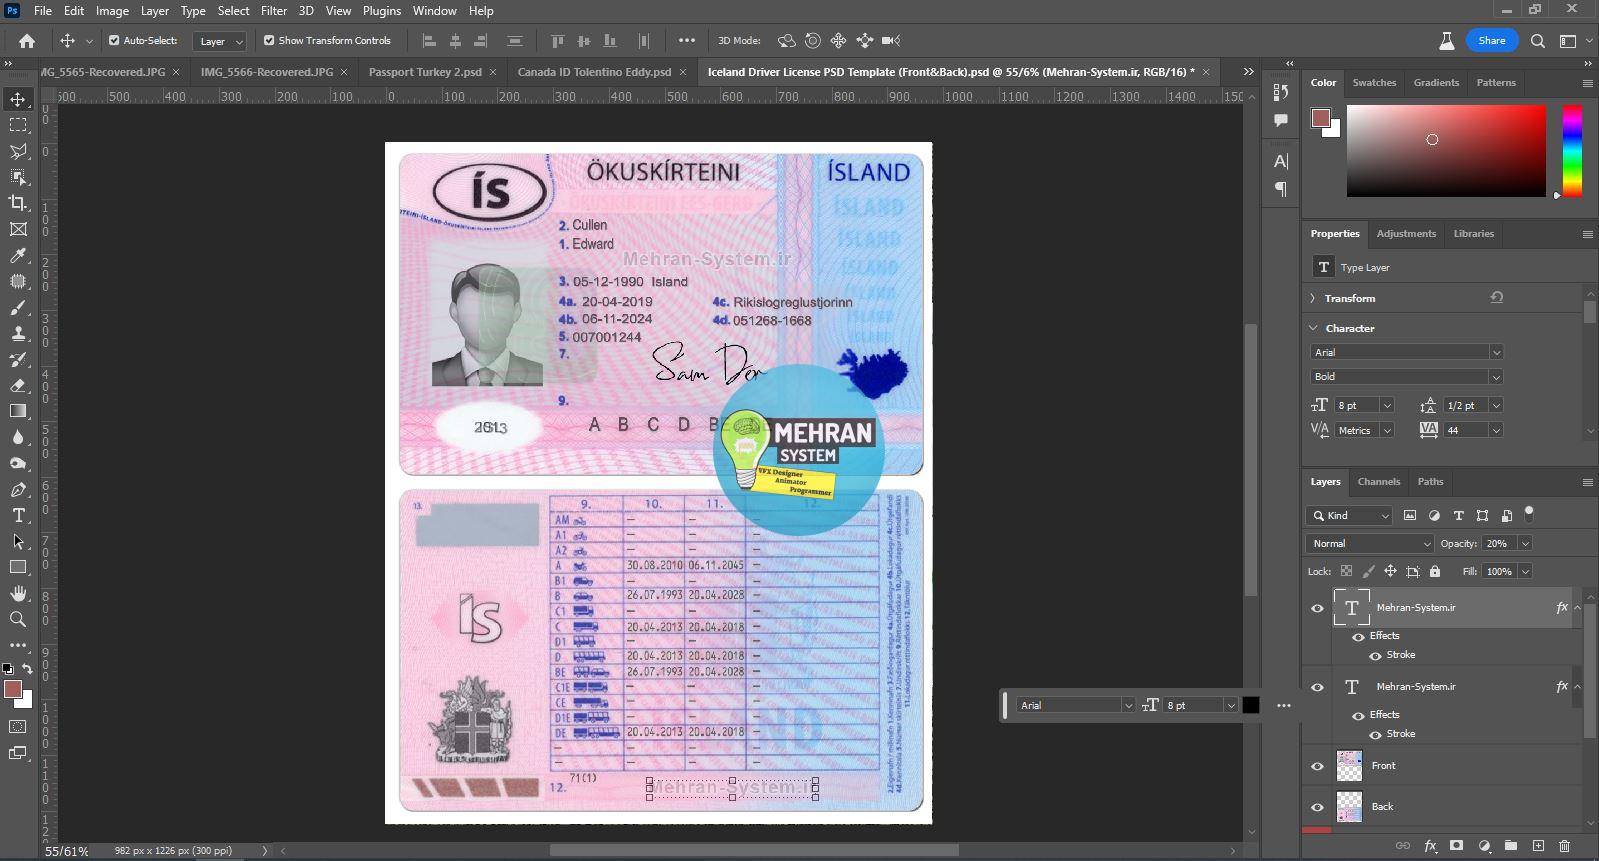Screen dimensions: 1599x861
Task: Switch to the Channels tab
Action: coord(1378,482)
